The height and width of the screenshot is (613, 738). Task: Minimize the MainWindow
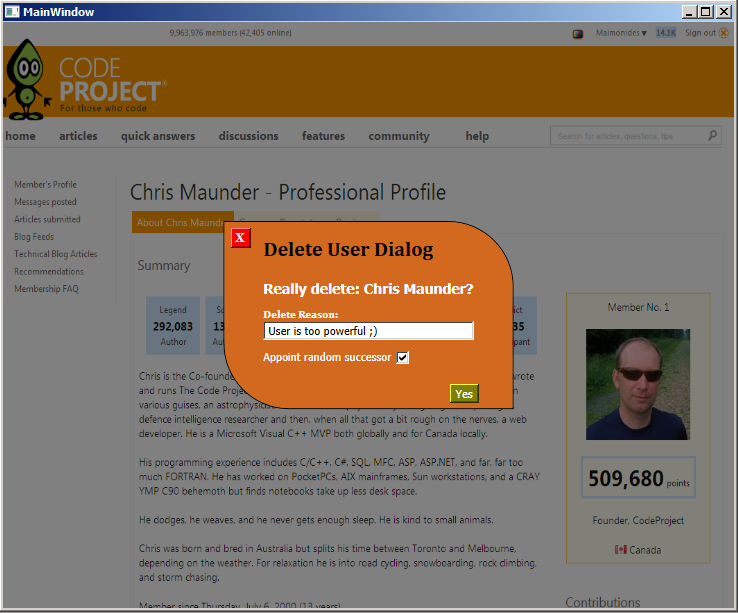click(689, 12)
